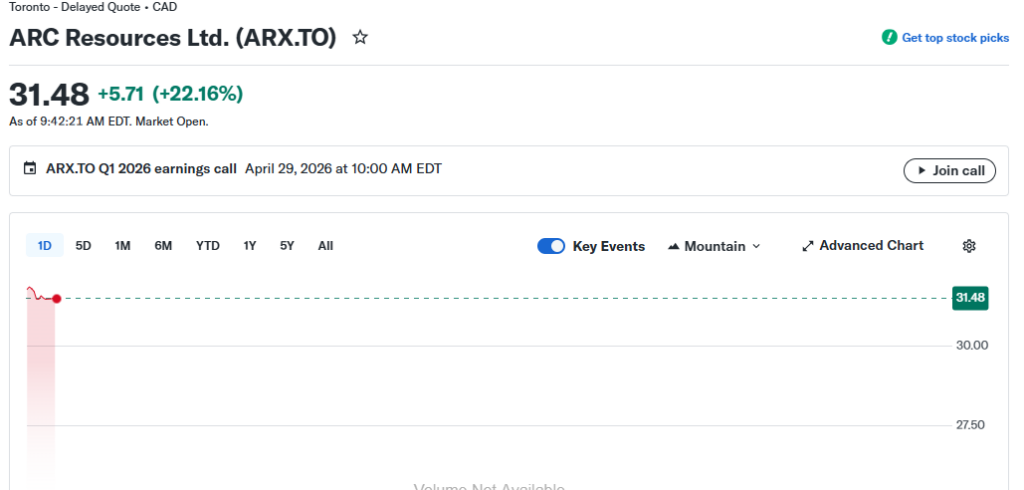Select the 6M chart range
The image size is (1024, 490).
[x=163, y=246]
